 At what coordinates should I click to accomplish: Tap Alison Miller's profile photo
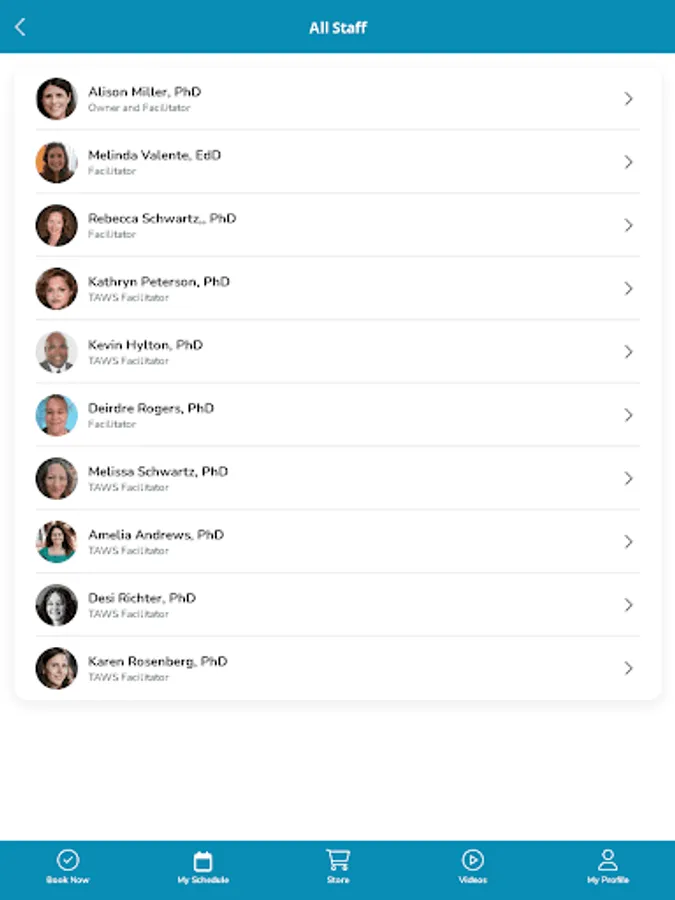[57, 99]
